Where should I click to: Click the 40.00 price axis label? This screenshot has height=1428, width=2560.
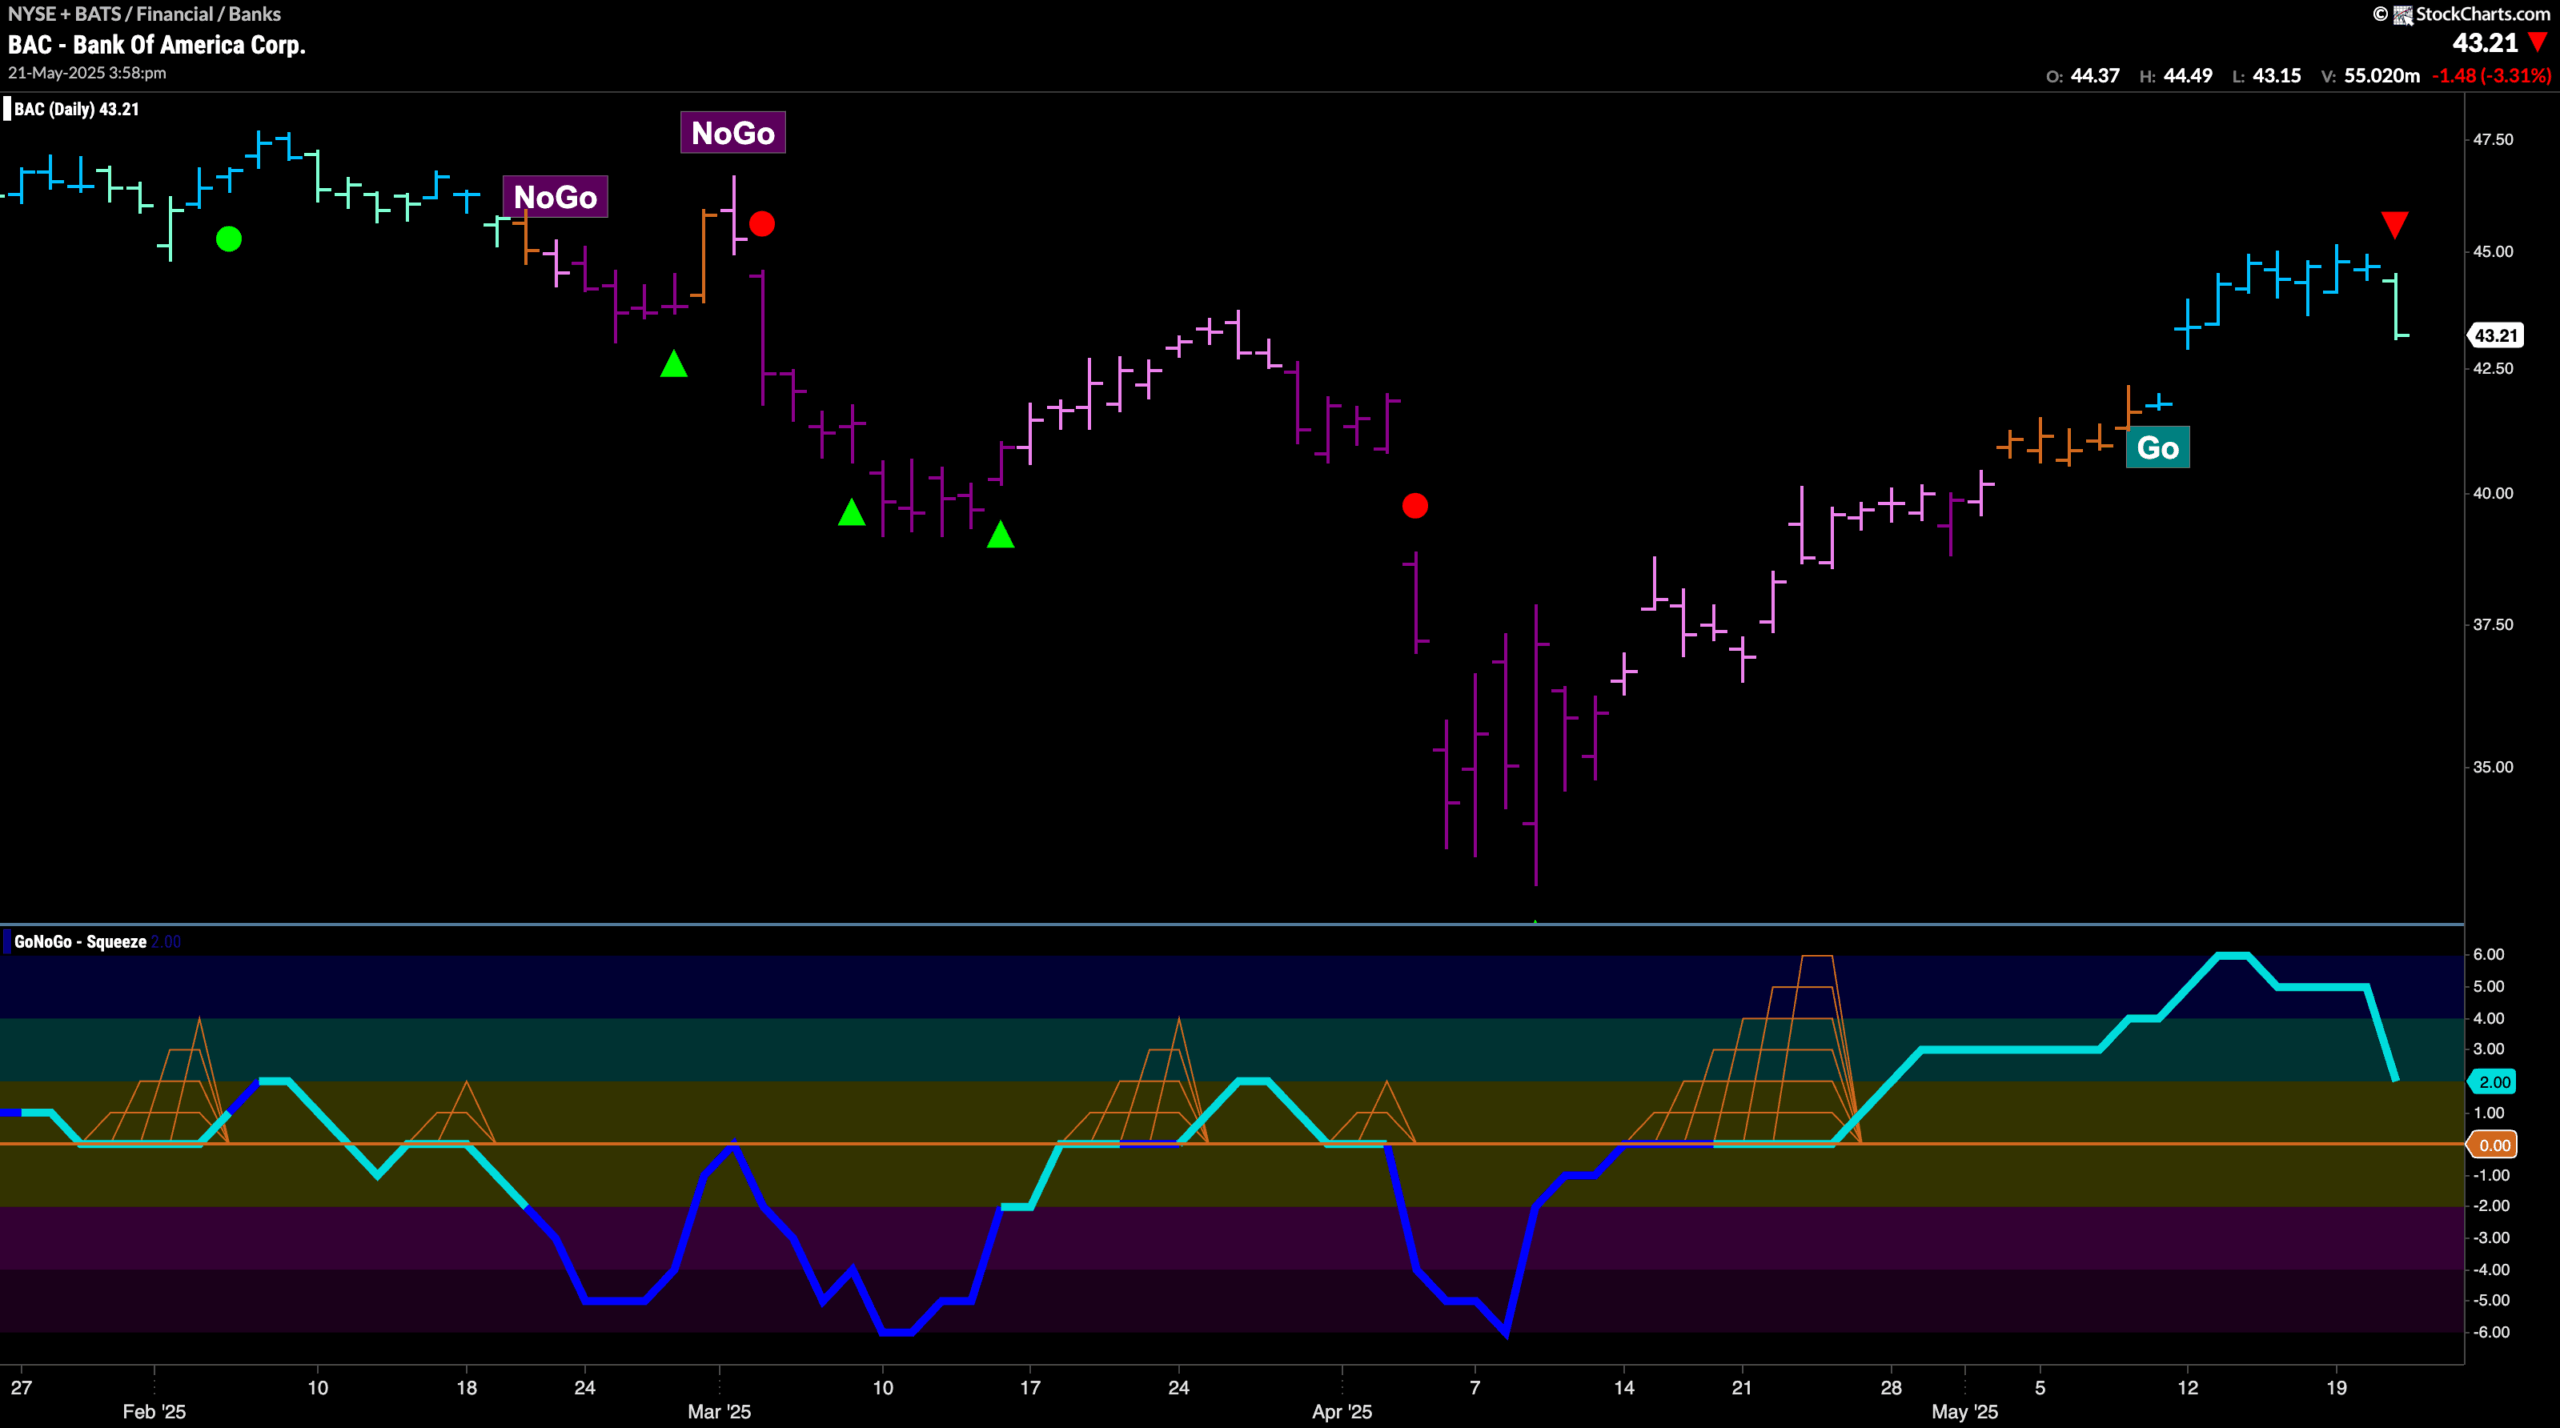pos(2493,494)
